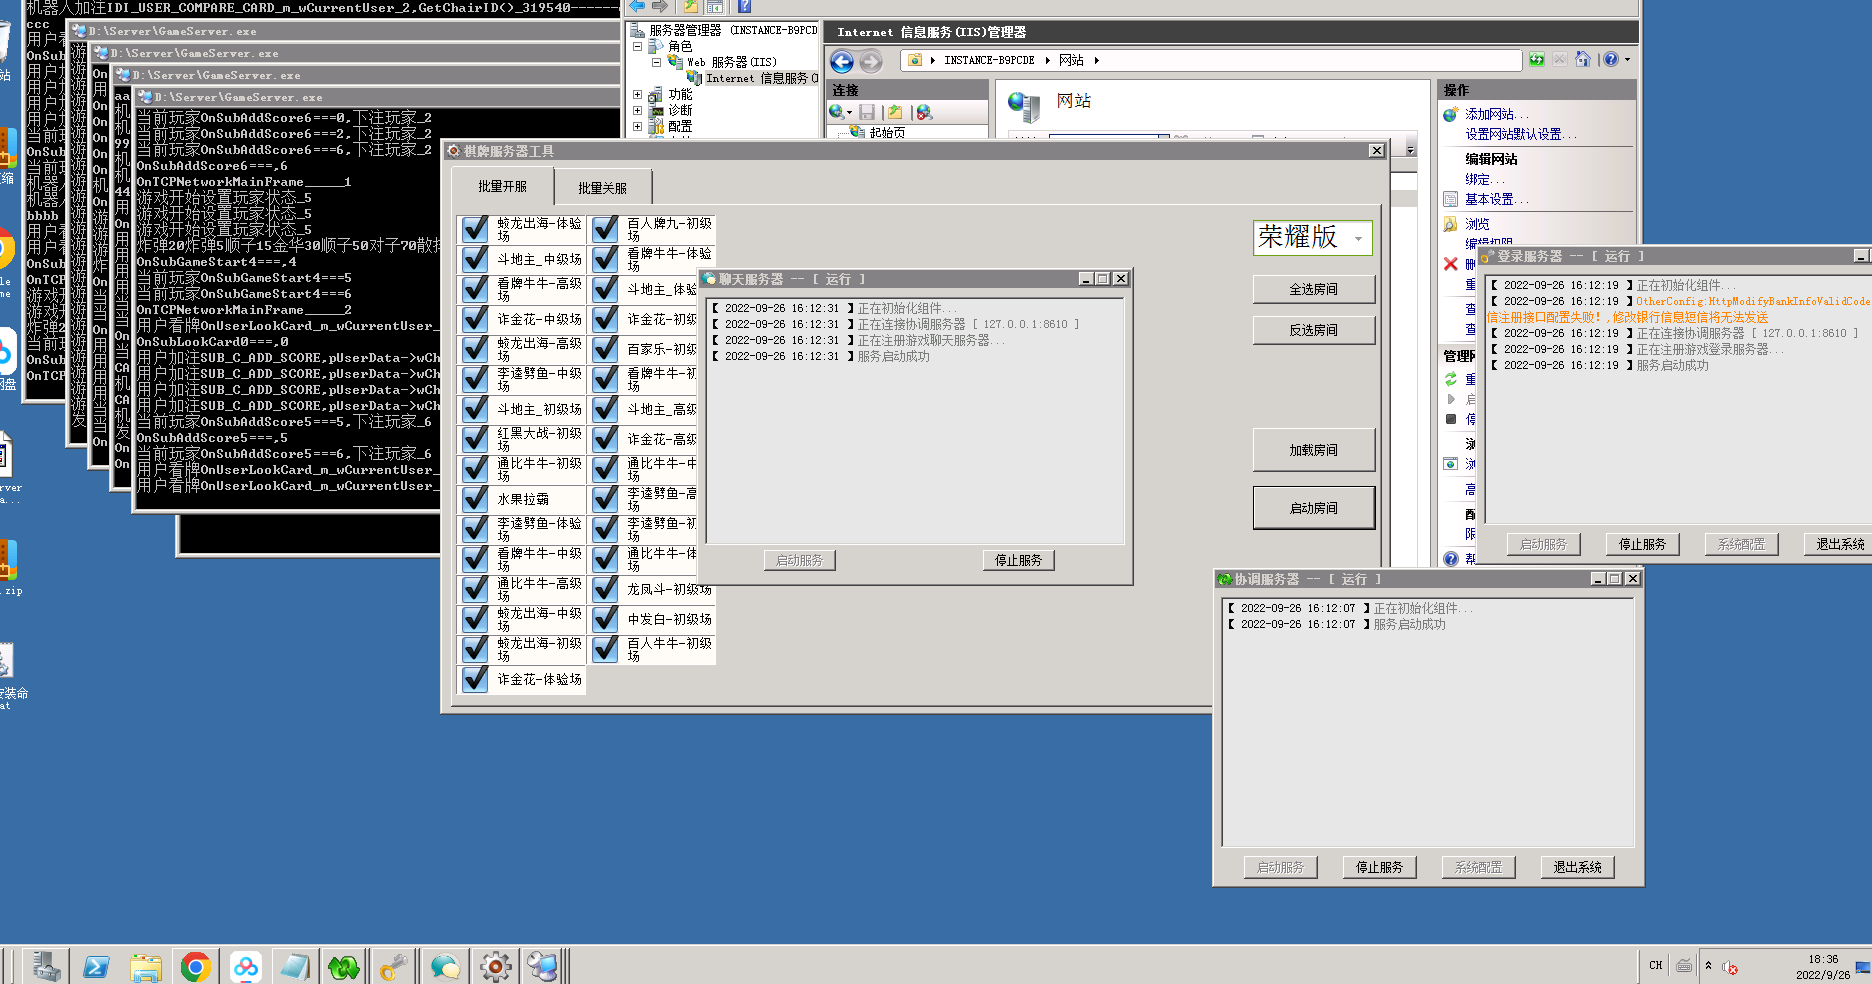This screenshot has width=1872, height=984.
Task: Expand the 功能 tree node
Action: pyautogui.click(x=637, y=95)
